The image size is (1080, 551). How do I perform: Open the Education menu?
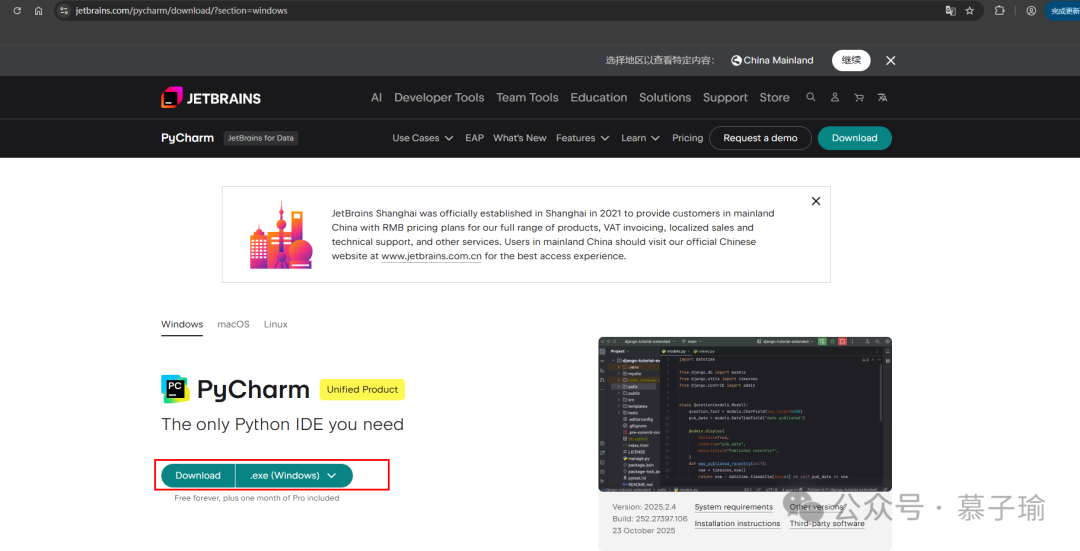[599, 98]
